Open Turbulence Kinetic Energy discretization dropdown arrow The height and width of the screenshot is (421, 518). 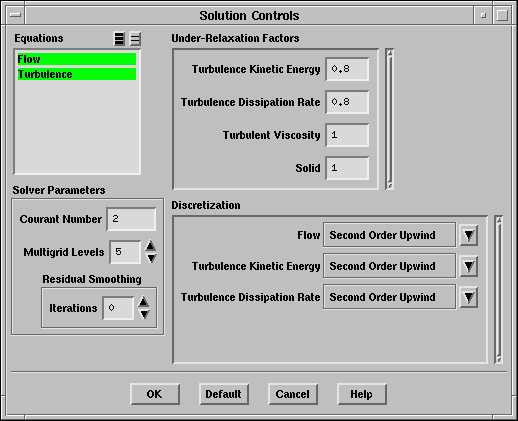[x=469, y=266]
